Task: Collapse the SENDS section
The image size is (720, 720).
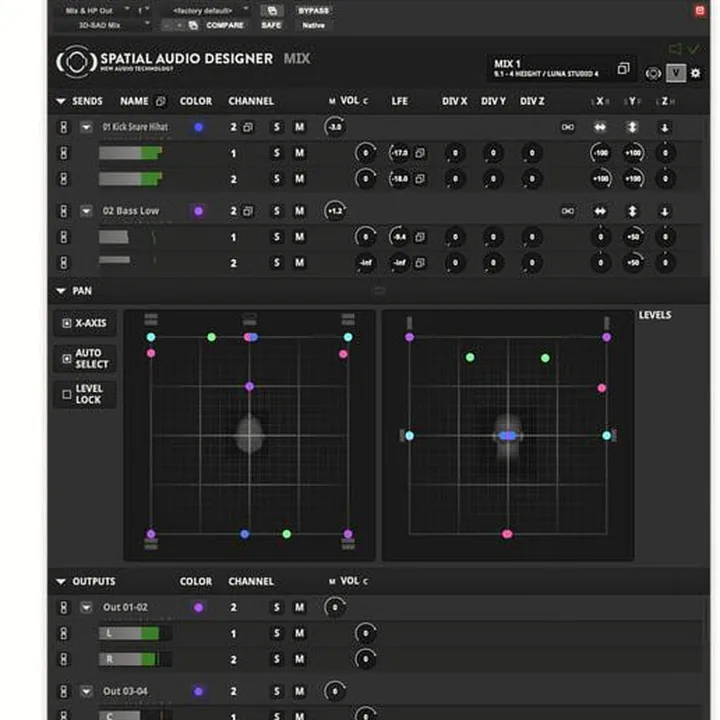Action: [x=60, y=101]
